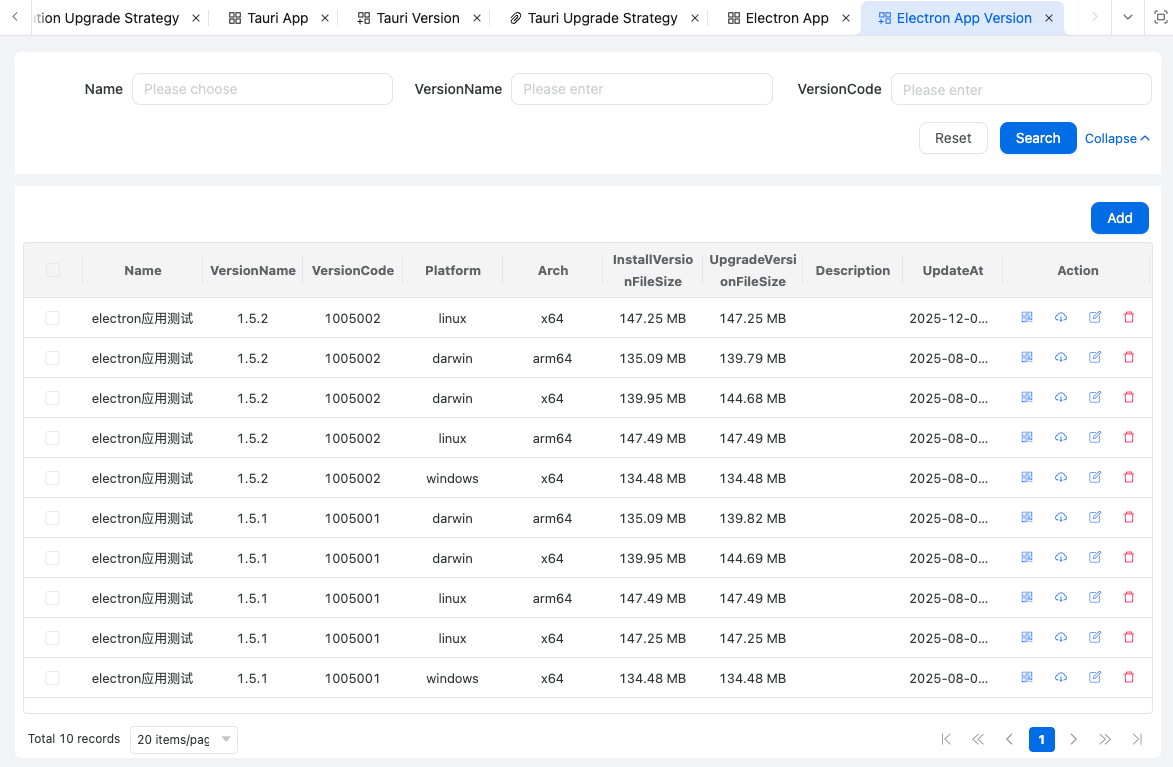Viewport: 1173px width, 767px height.
Task: Edit the 1.5.1 linux arm64 row
Action: click(x=1095, y=597)
